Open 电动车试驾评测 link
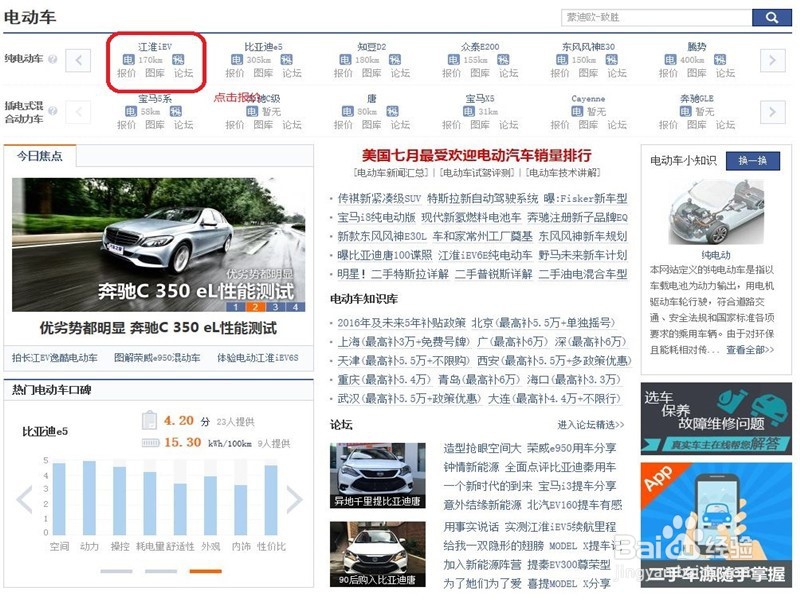 click(x=477, y=173)
